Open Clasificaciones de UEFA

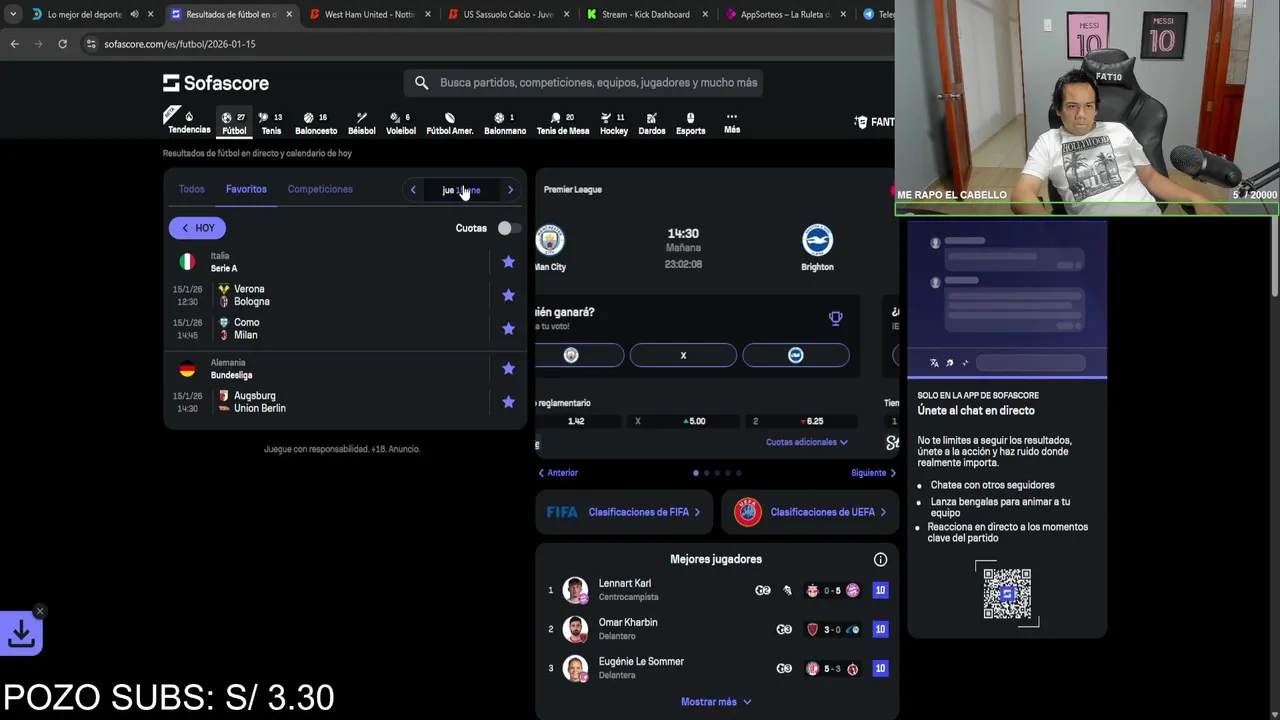pyautogui.click(x=810, y=512)
